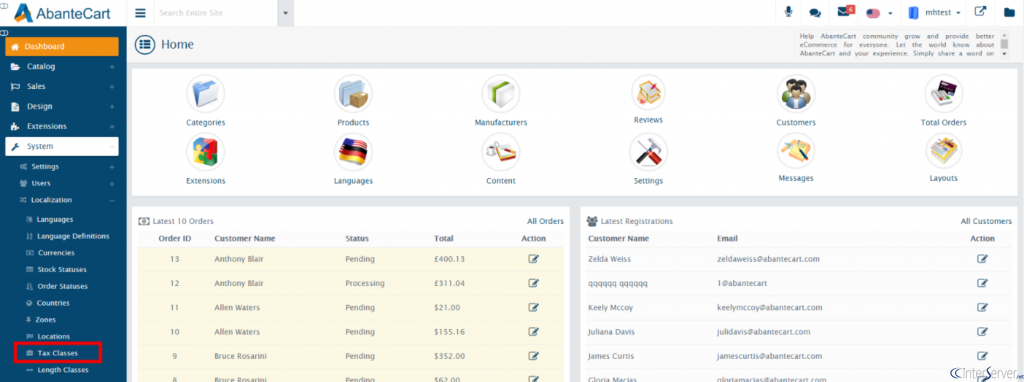Click the folder icon in top bar
Viewport: 1024px width, 382px height.
[x=1009, y=12]
